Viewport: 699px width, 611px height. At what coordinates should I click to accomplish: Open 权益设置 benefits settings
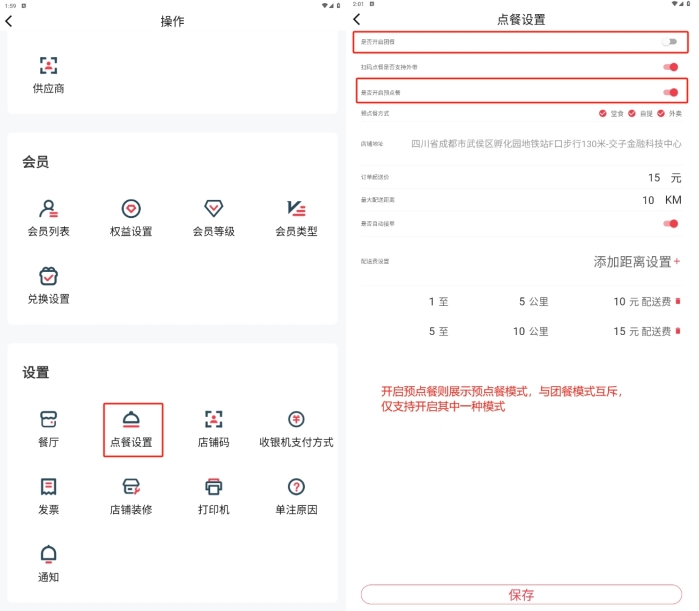[x=131, y=217]
